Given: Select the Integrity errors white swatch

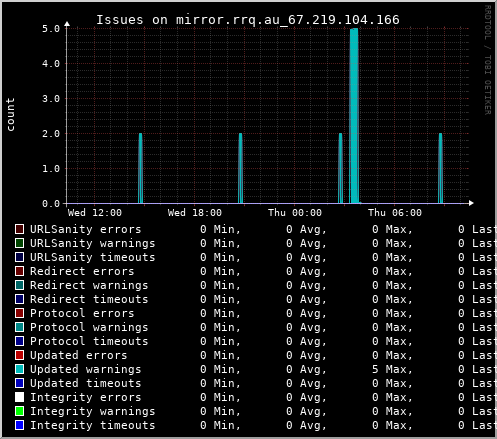Looking at the screenshot, I should coord(20,397).
